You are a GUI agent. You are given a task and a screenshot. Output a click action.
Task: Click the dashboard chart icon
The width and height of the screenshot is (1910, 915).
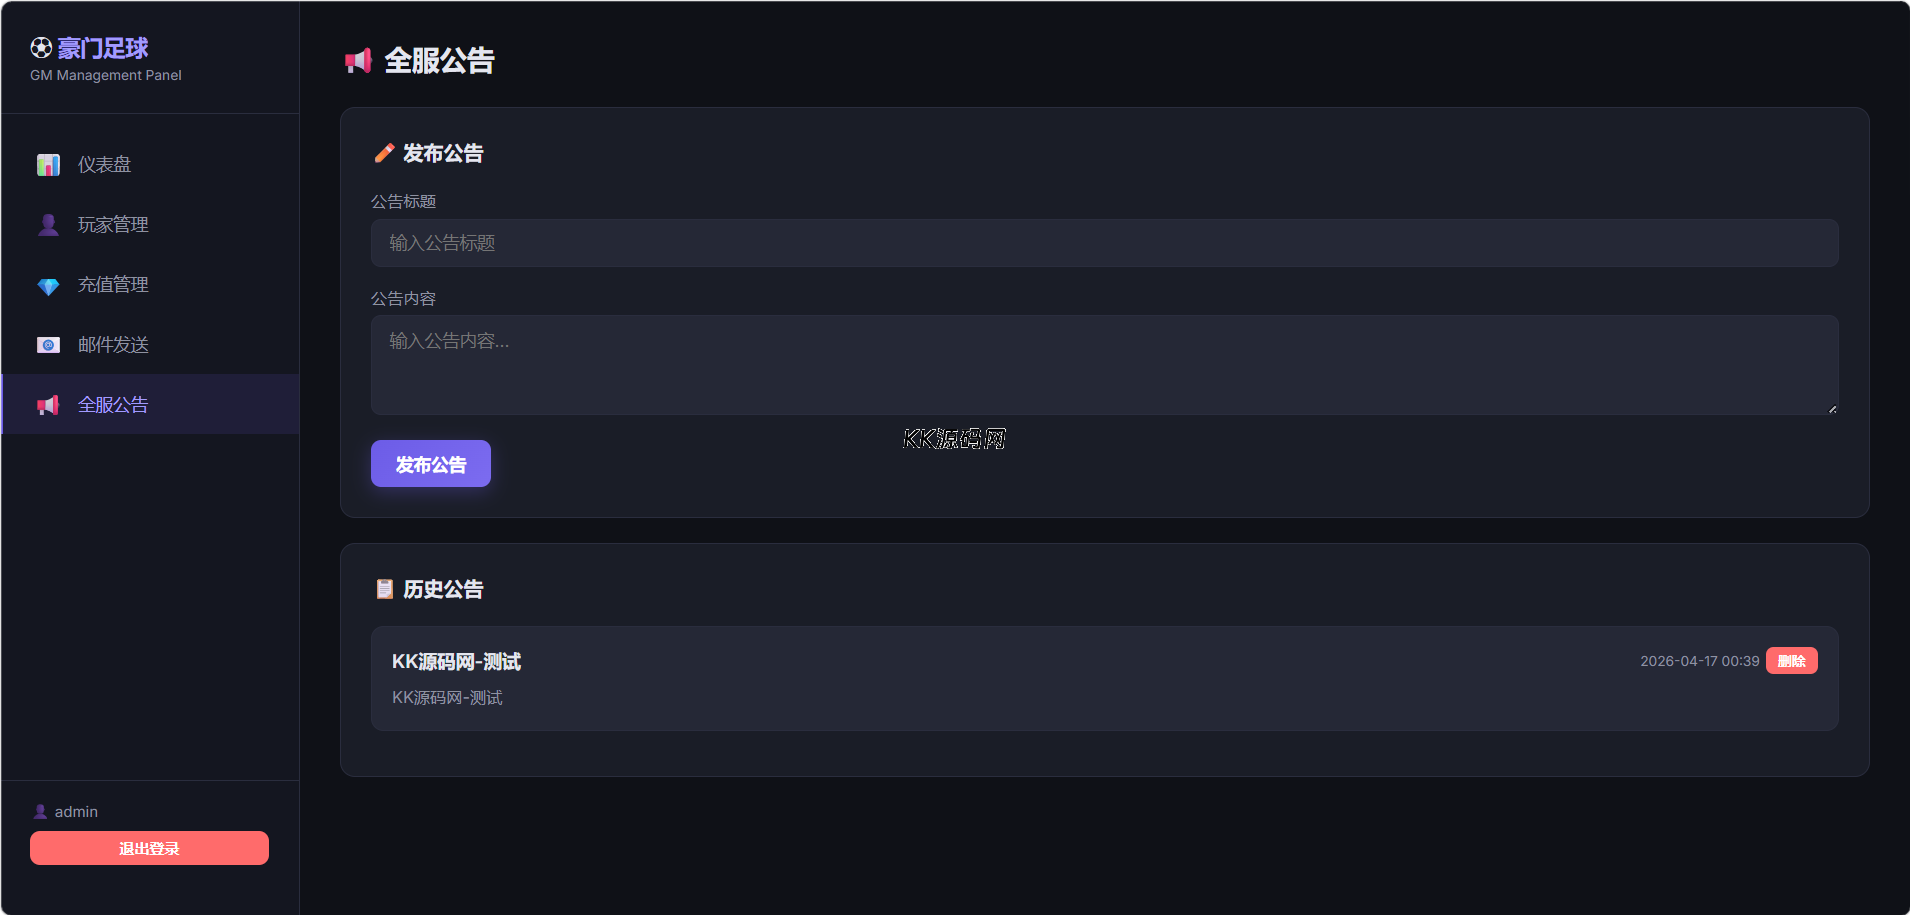[x=48, y=165]
